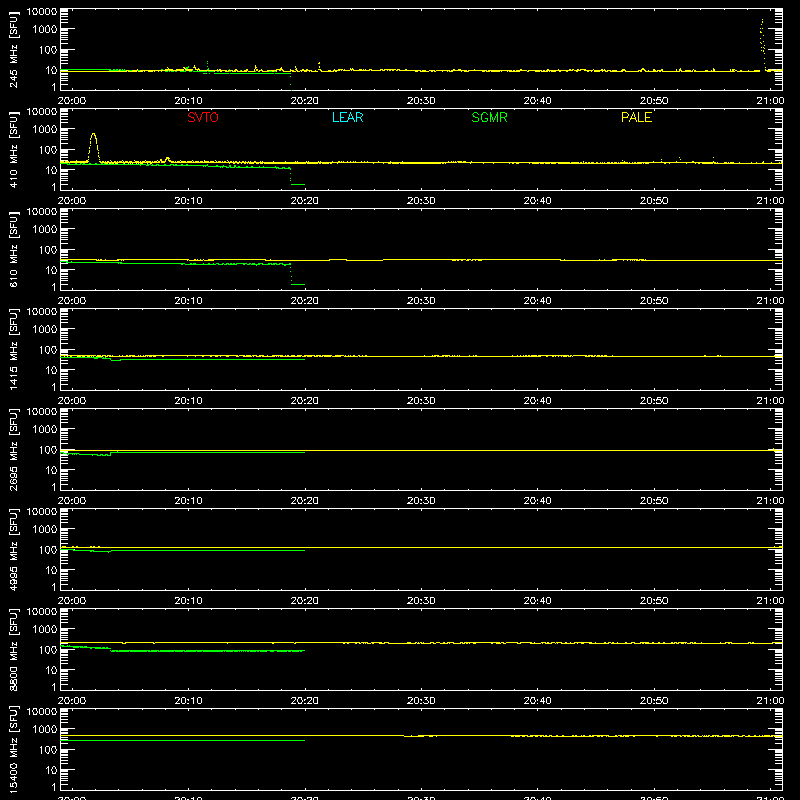
Task: Click the 8800 MHz [SFU] axis title
Action: (13, 650)
